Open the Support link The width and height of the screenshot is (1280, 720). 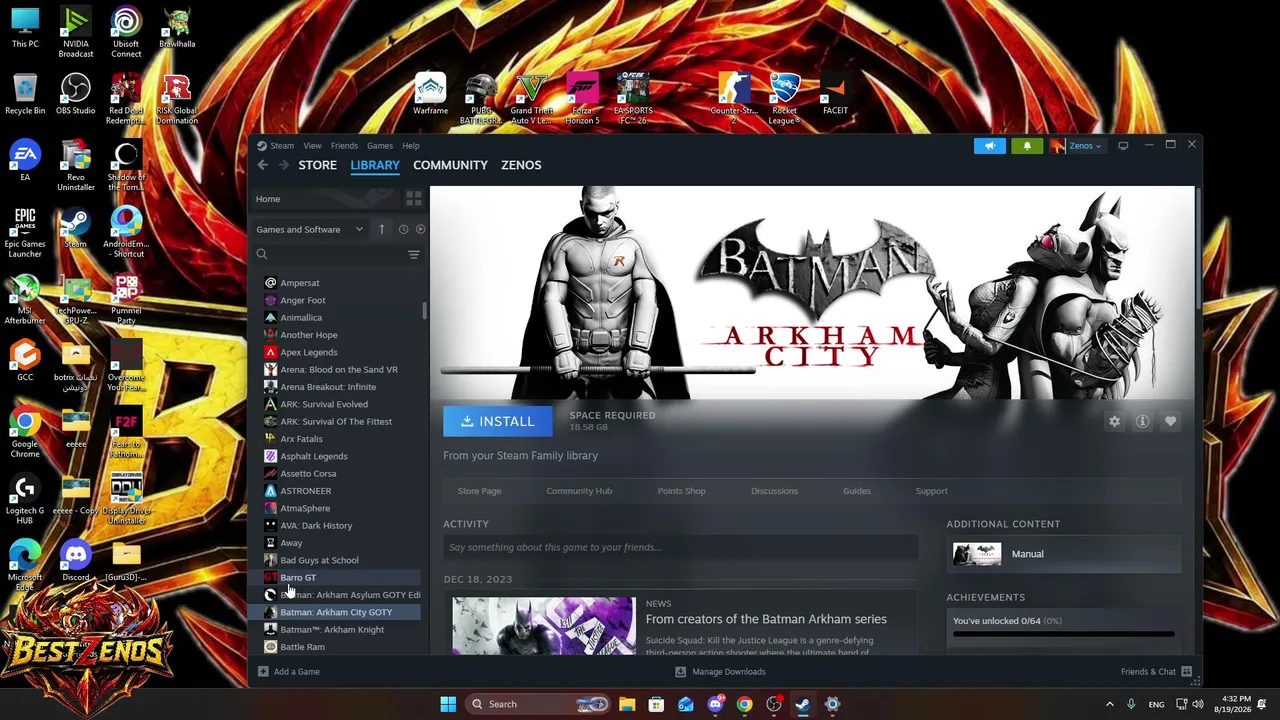pos(931,491)
